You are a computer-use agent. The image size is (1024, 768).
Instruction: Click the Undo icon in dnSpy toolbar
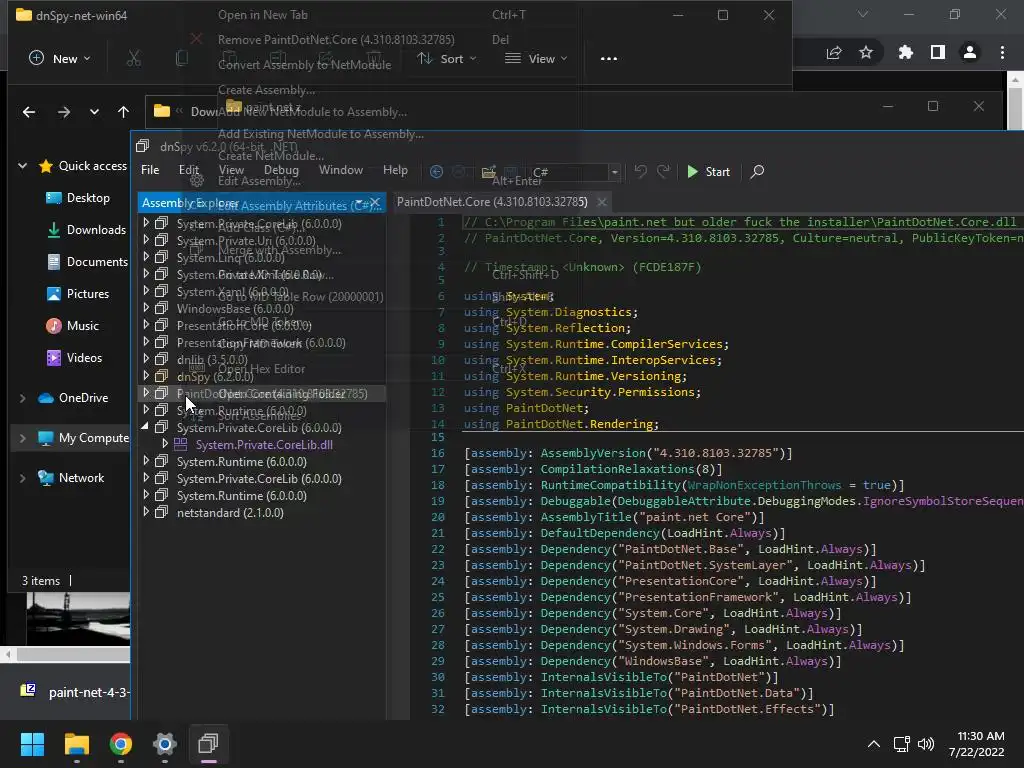(641, 172)
